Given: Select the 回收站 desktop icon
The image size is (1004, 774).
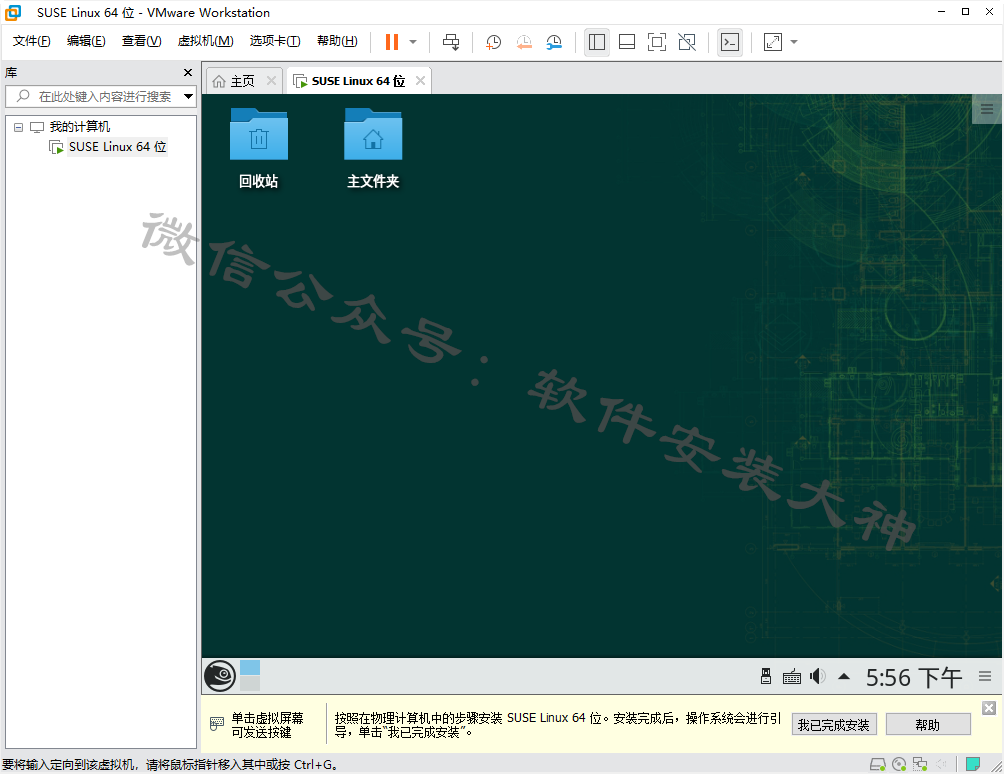Looking at the screenshot, I should (259, 149).
